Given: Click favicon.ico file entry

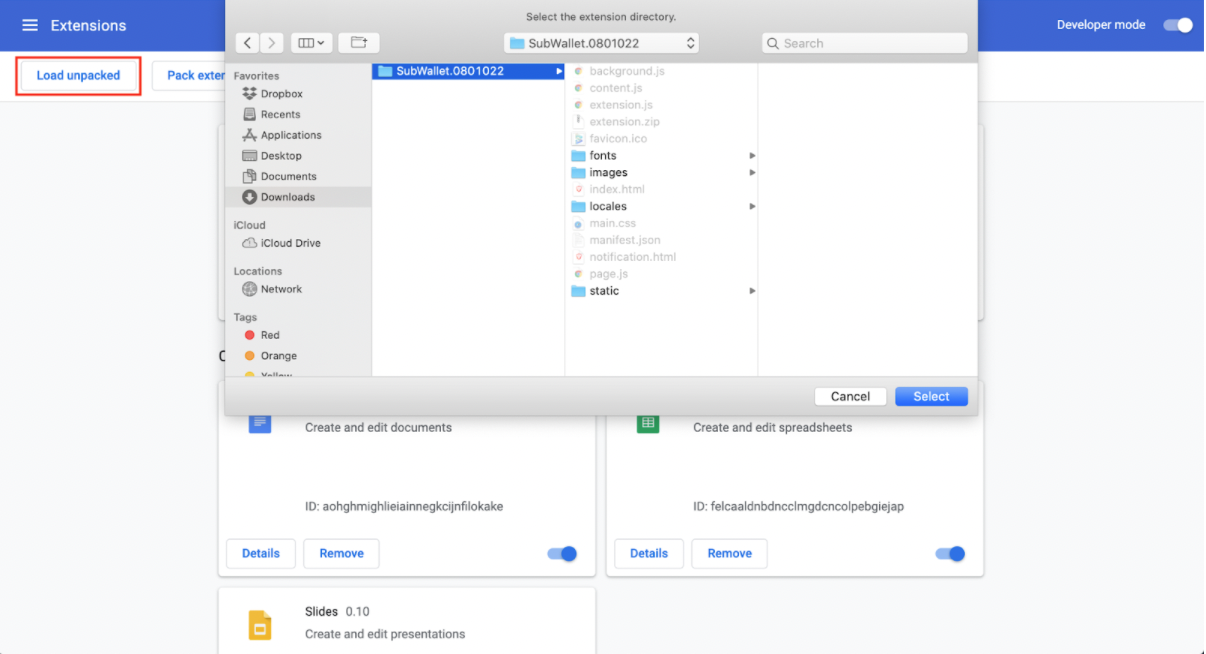Looking at the screenshot, I should [618, 139].
